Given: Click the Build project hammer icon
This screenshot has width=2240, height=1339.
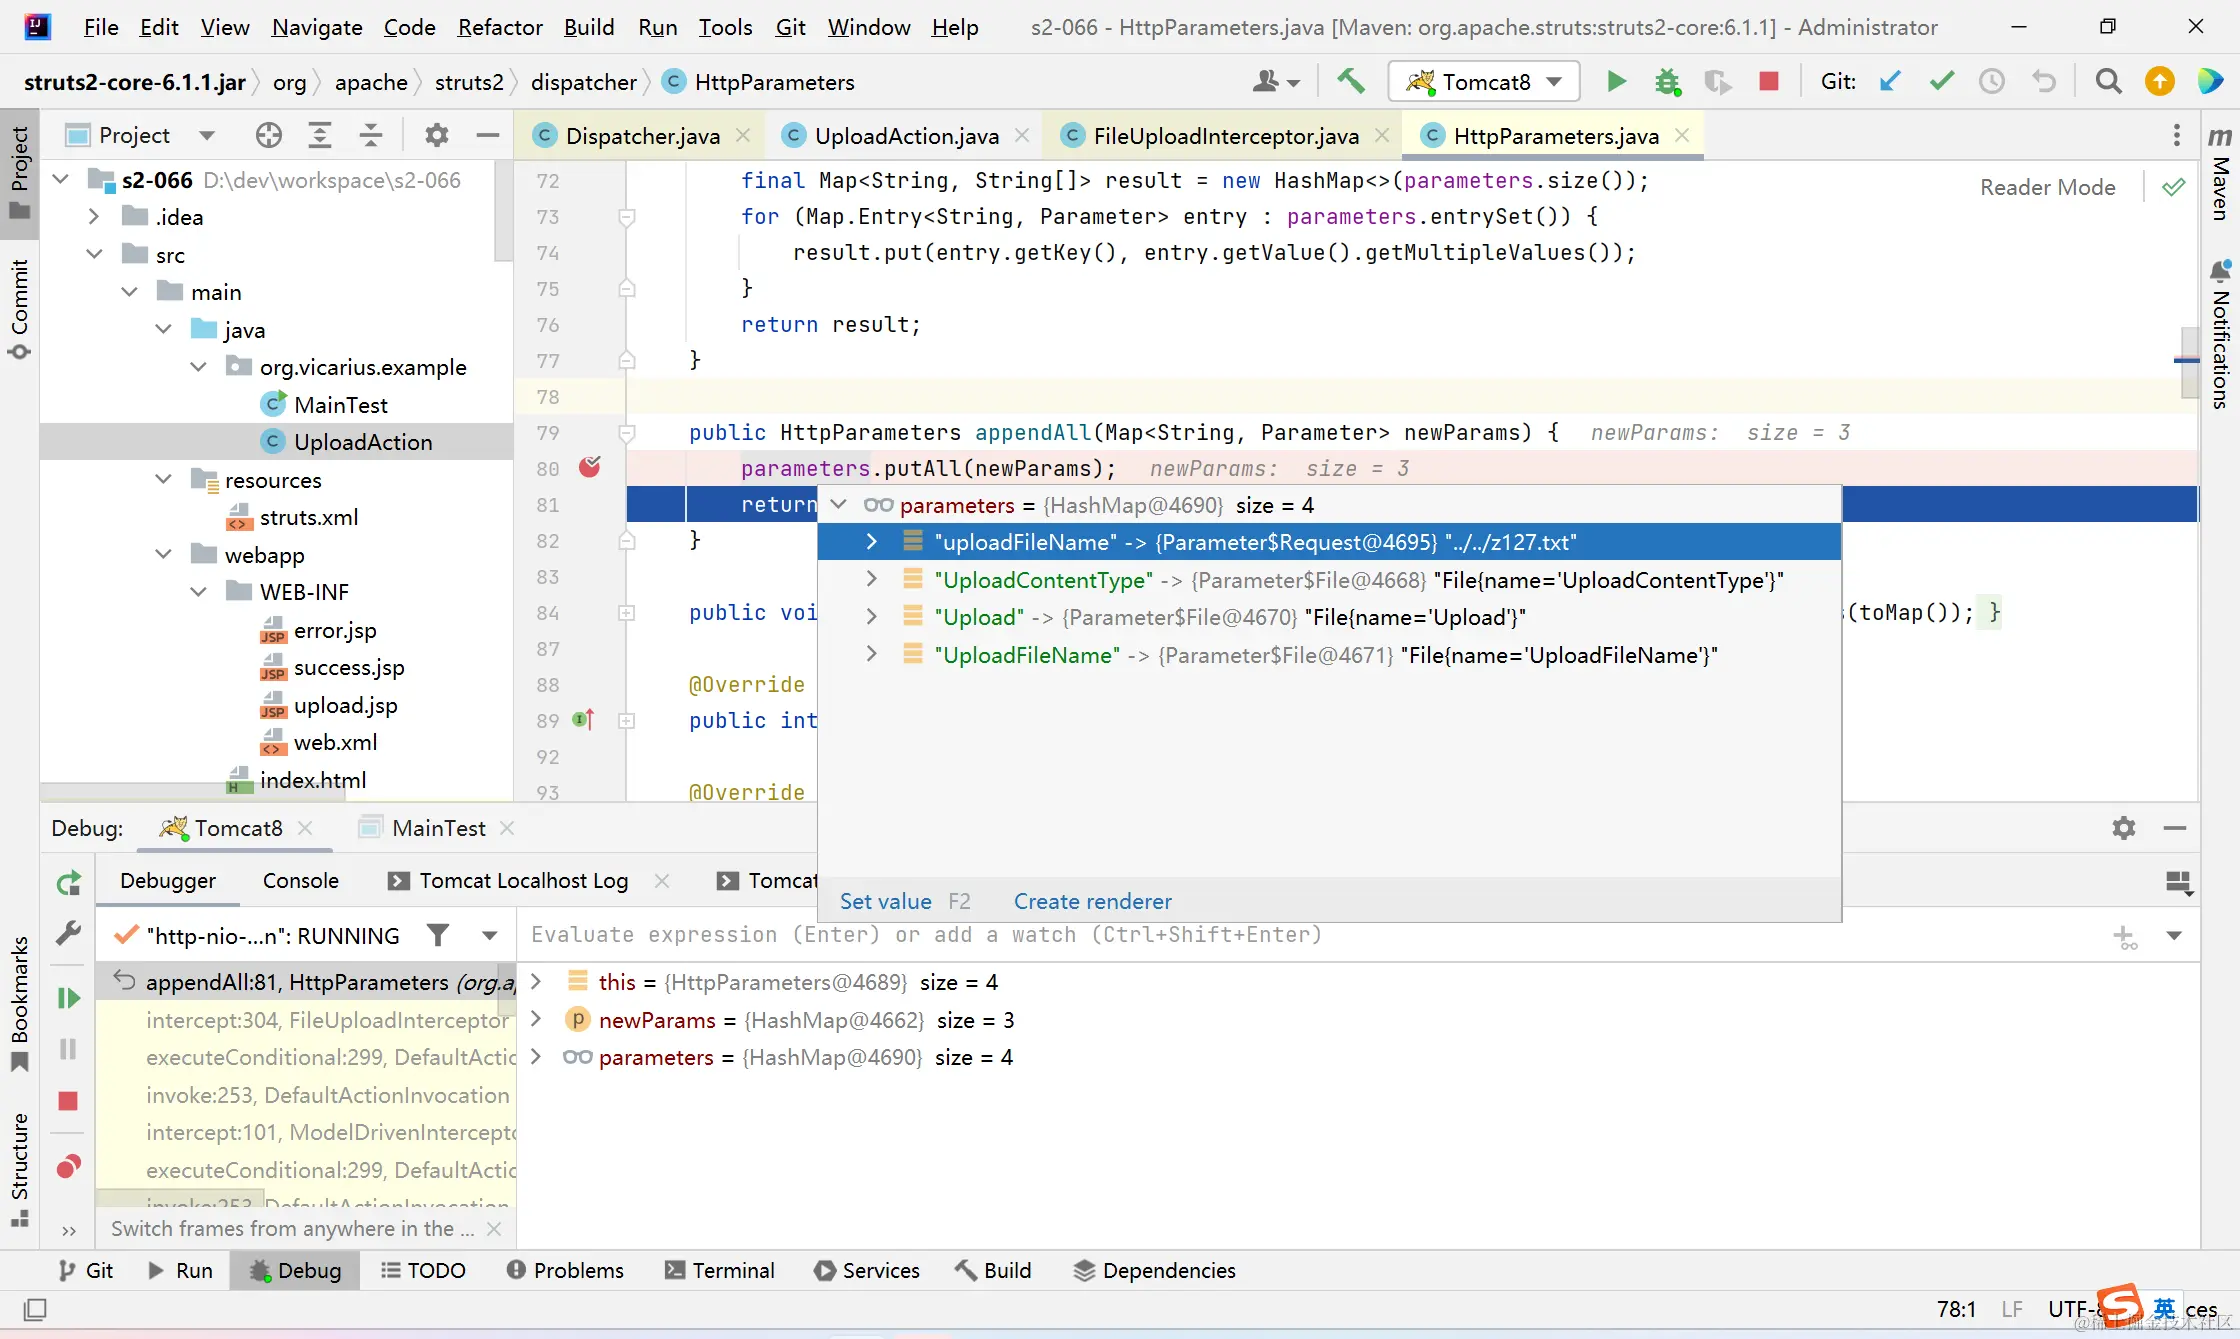Looking at the screenshot, I should tap(1351, 81).
